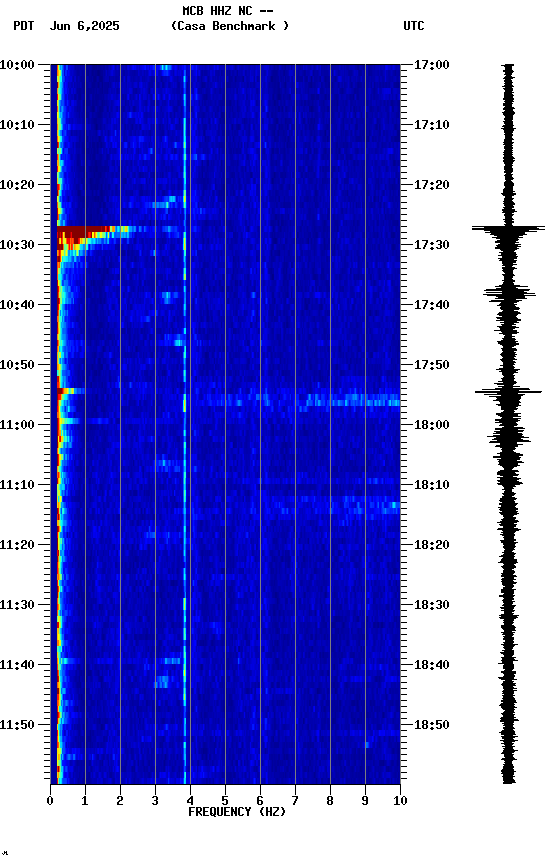Click the '17:40' UTC time label
Screen dimensions: 552x864
coord(432,305)
